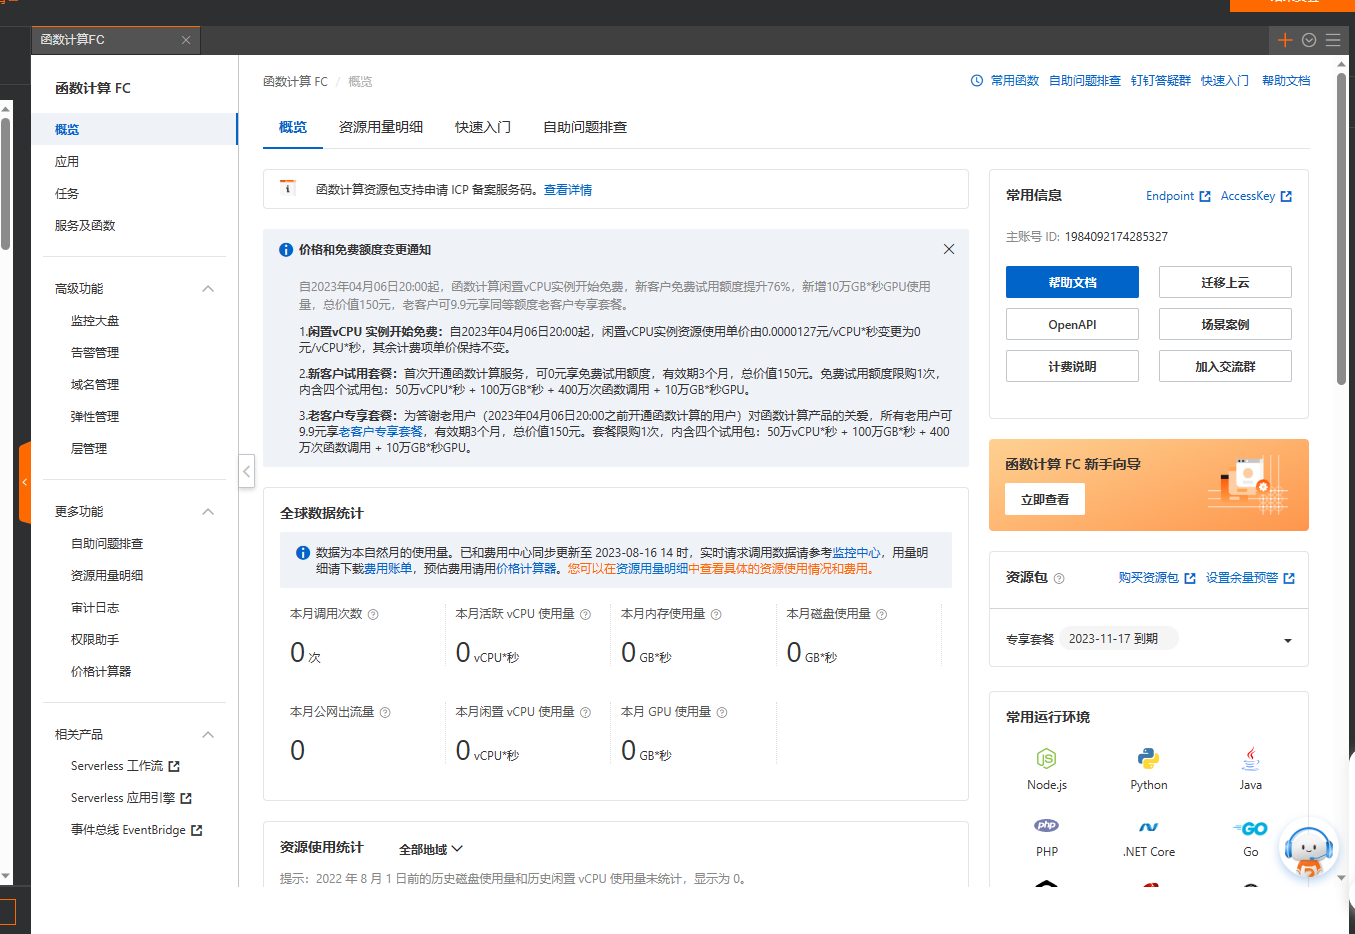Open the Endpoint link

click(1178, 196)
